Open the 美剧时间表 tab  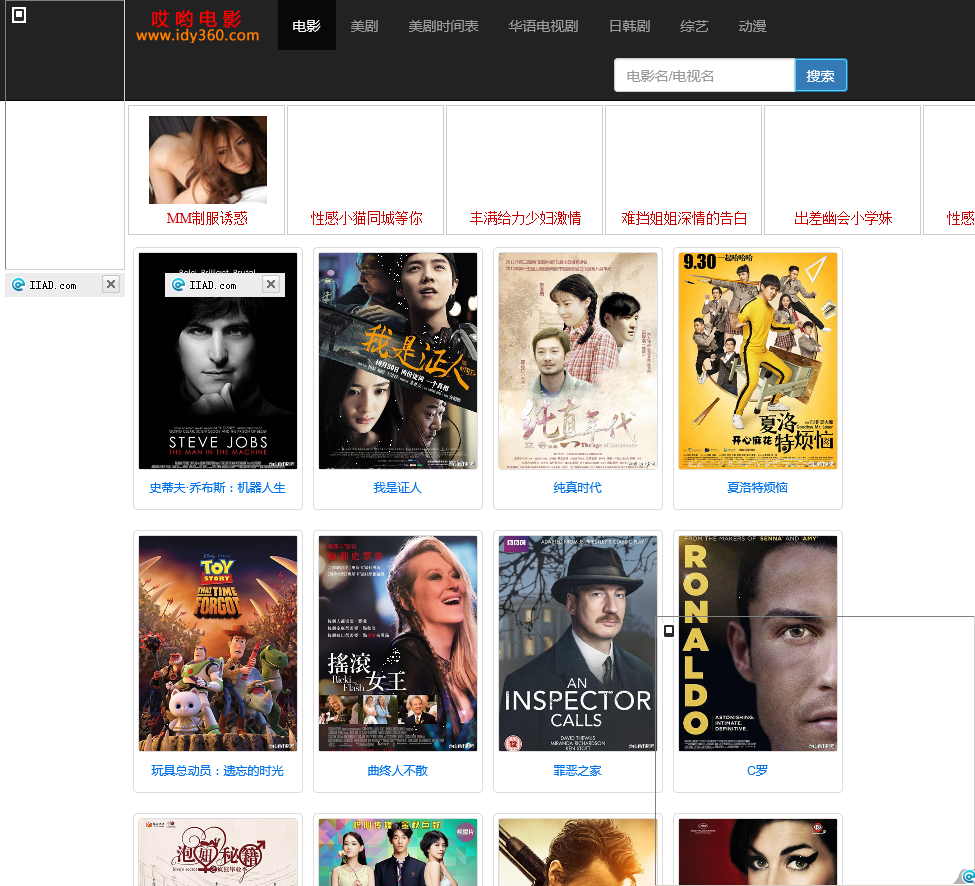(x=443, y=26)
